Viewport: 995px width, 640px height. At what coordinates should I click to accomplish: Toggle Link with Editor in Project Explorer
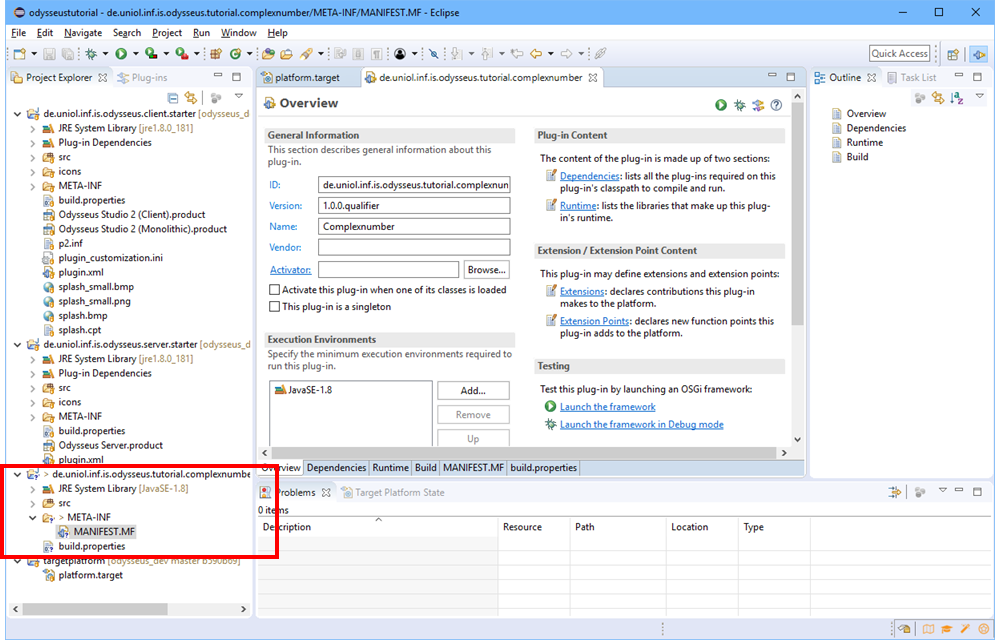click(x=190, y=98)
